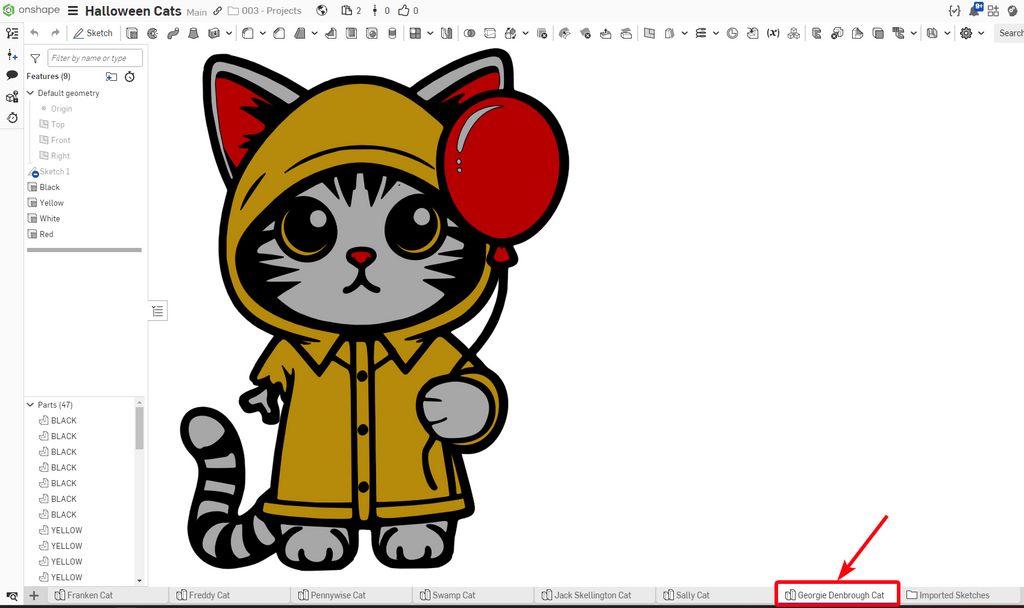Select the Move face tool
Viewport: 1024px width, 608px height.
coord(605,33)
